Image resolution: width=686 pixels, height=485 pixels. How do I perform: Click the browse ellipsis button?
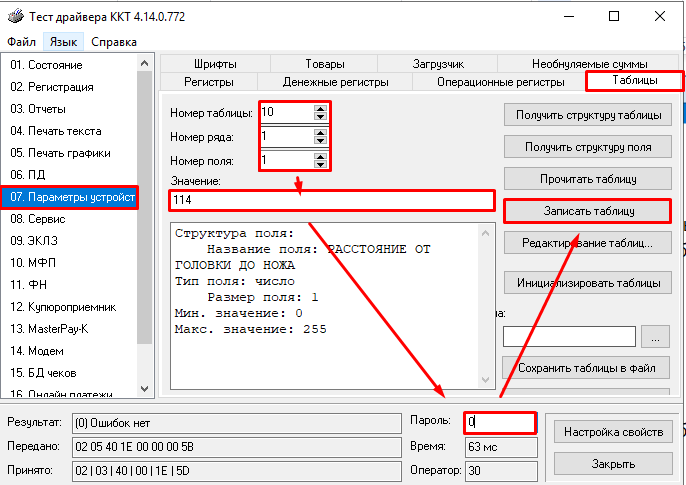(655, 337)
